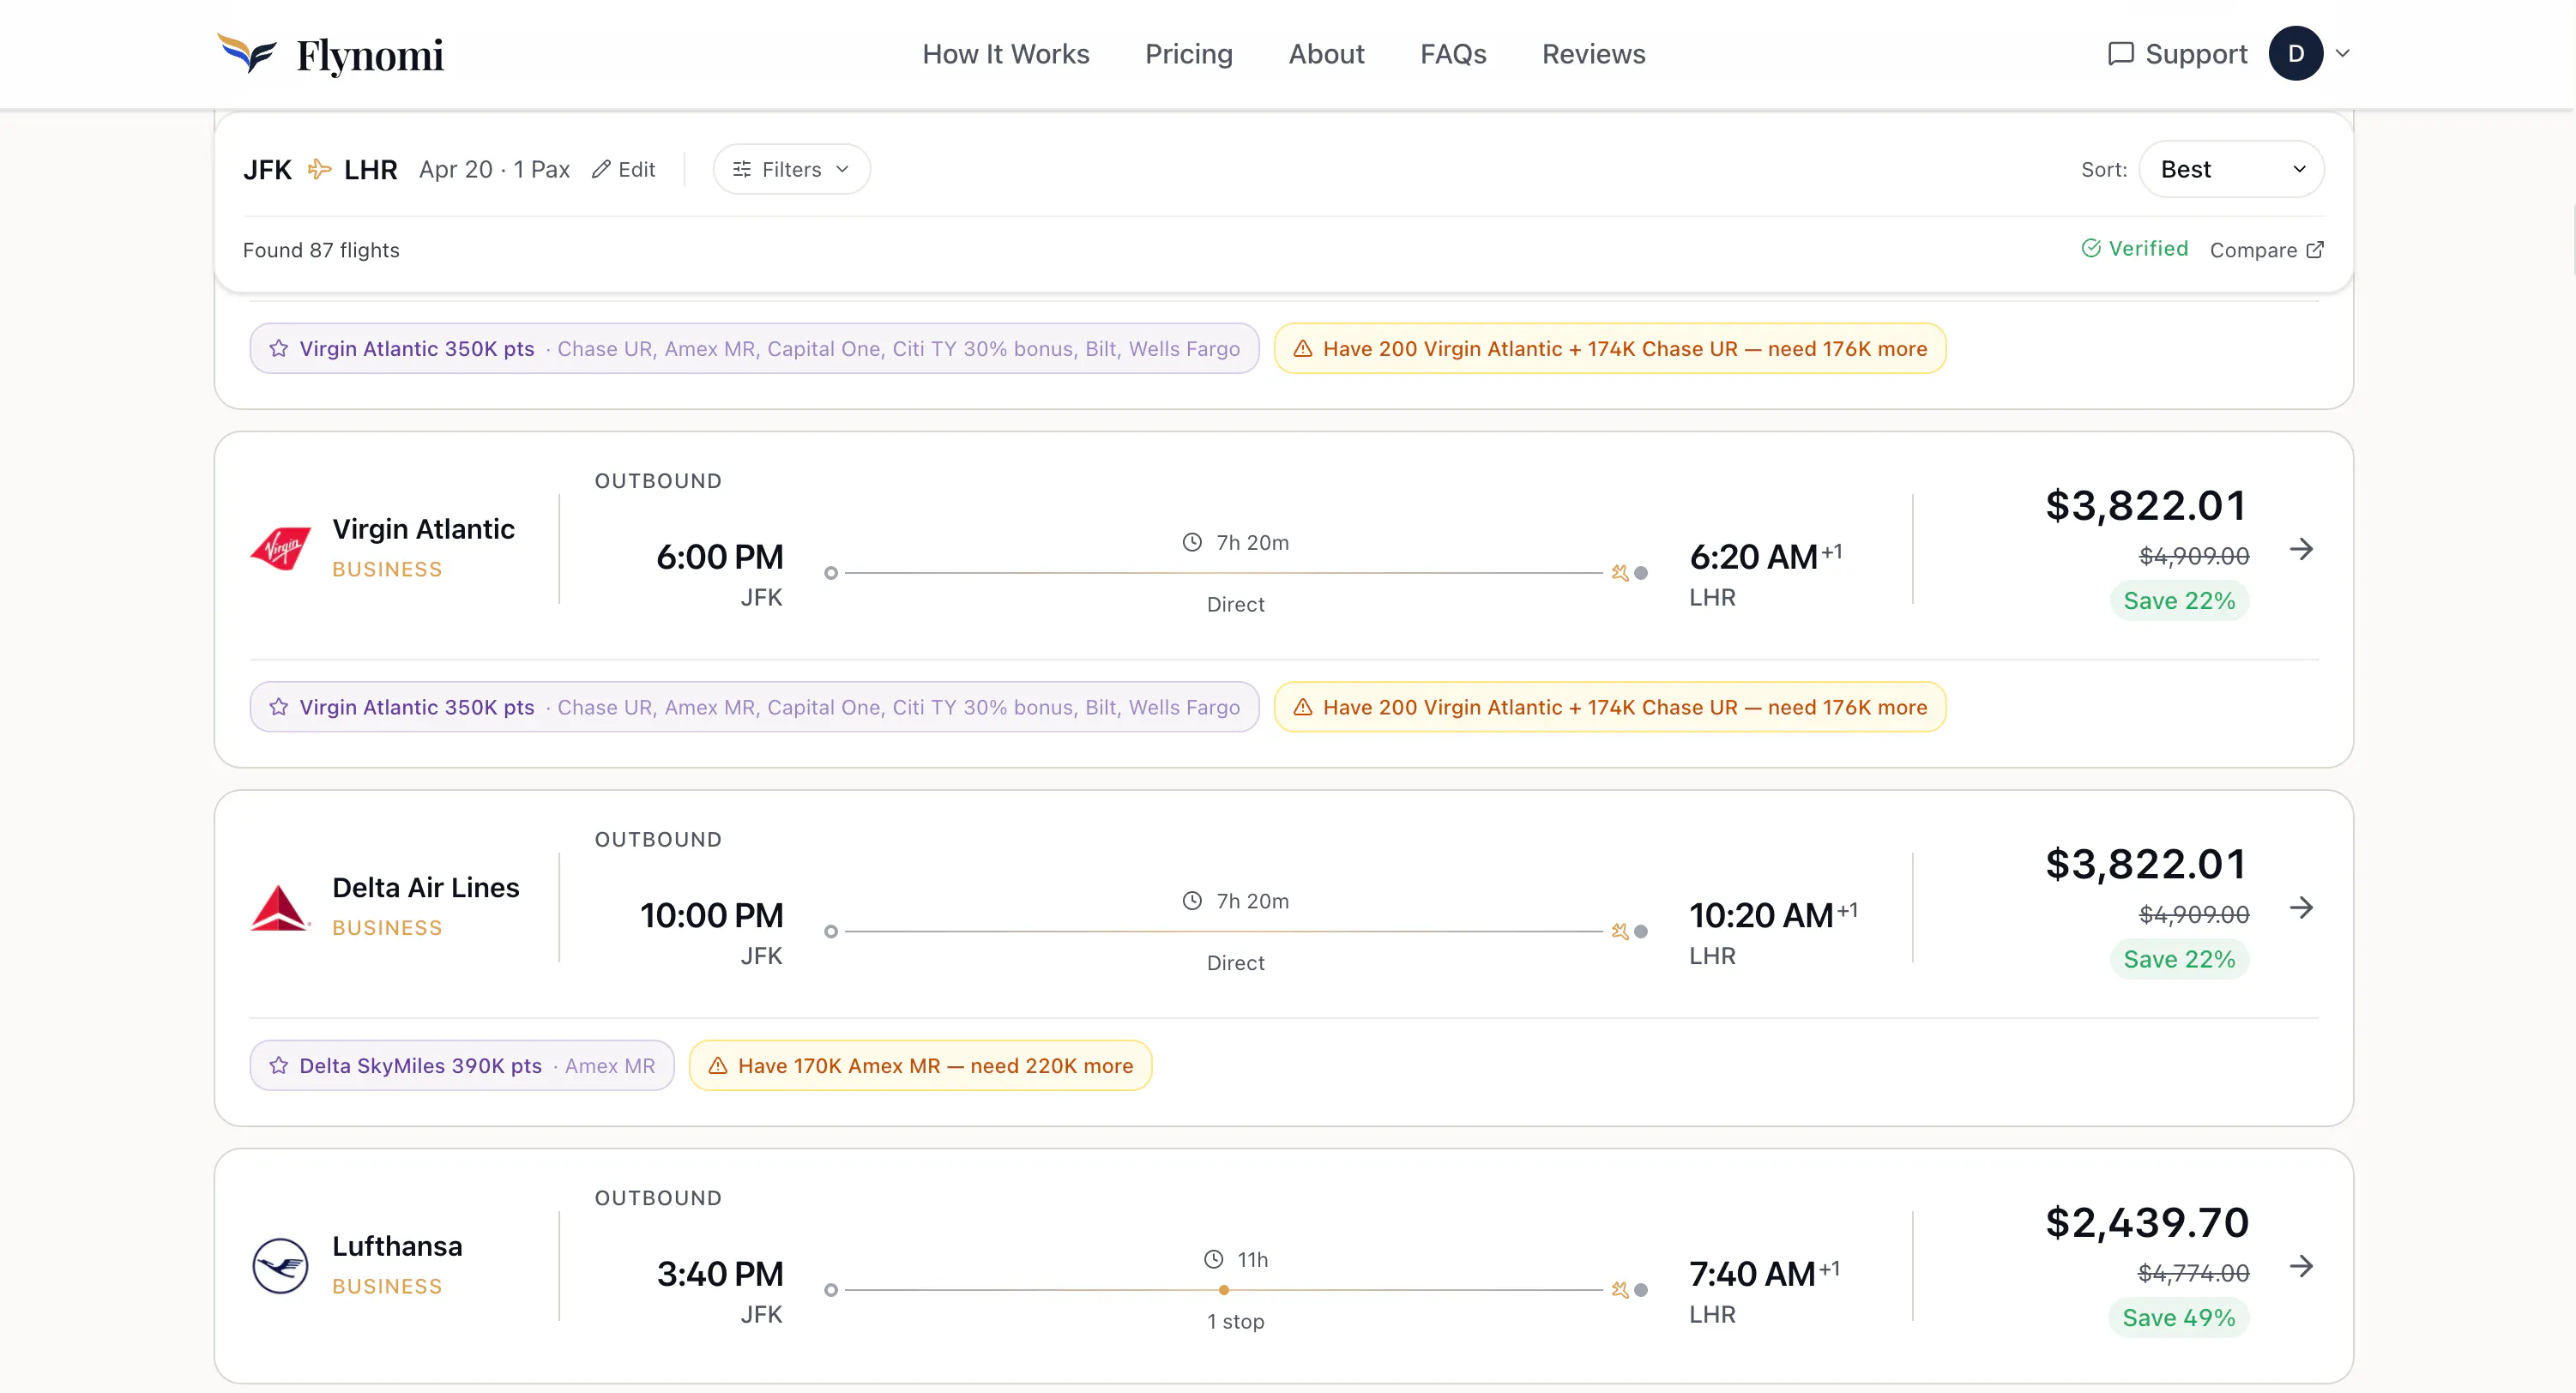The image size is (2576, 1393).
Task: Click the Have 170K Amex MR alert
Action: tap(921, 1066)
